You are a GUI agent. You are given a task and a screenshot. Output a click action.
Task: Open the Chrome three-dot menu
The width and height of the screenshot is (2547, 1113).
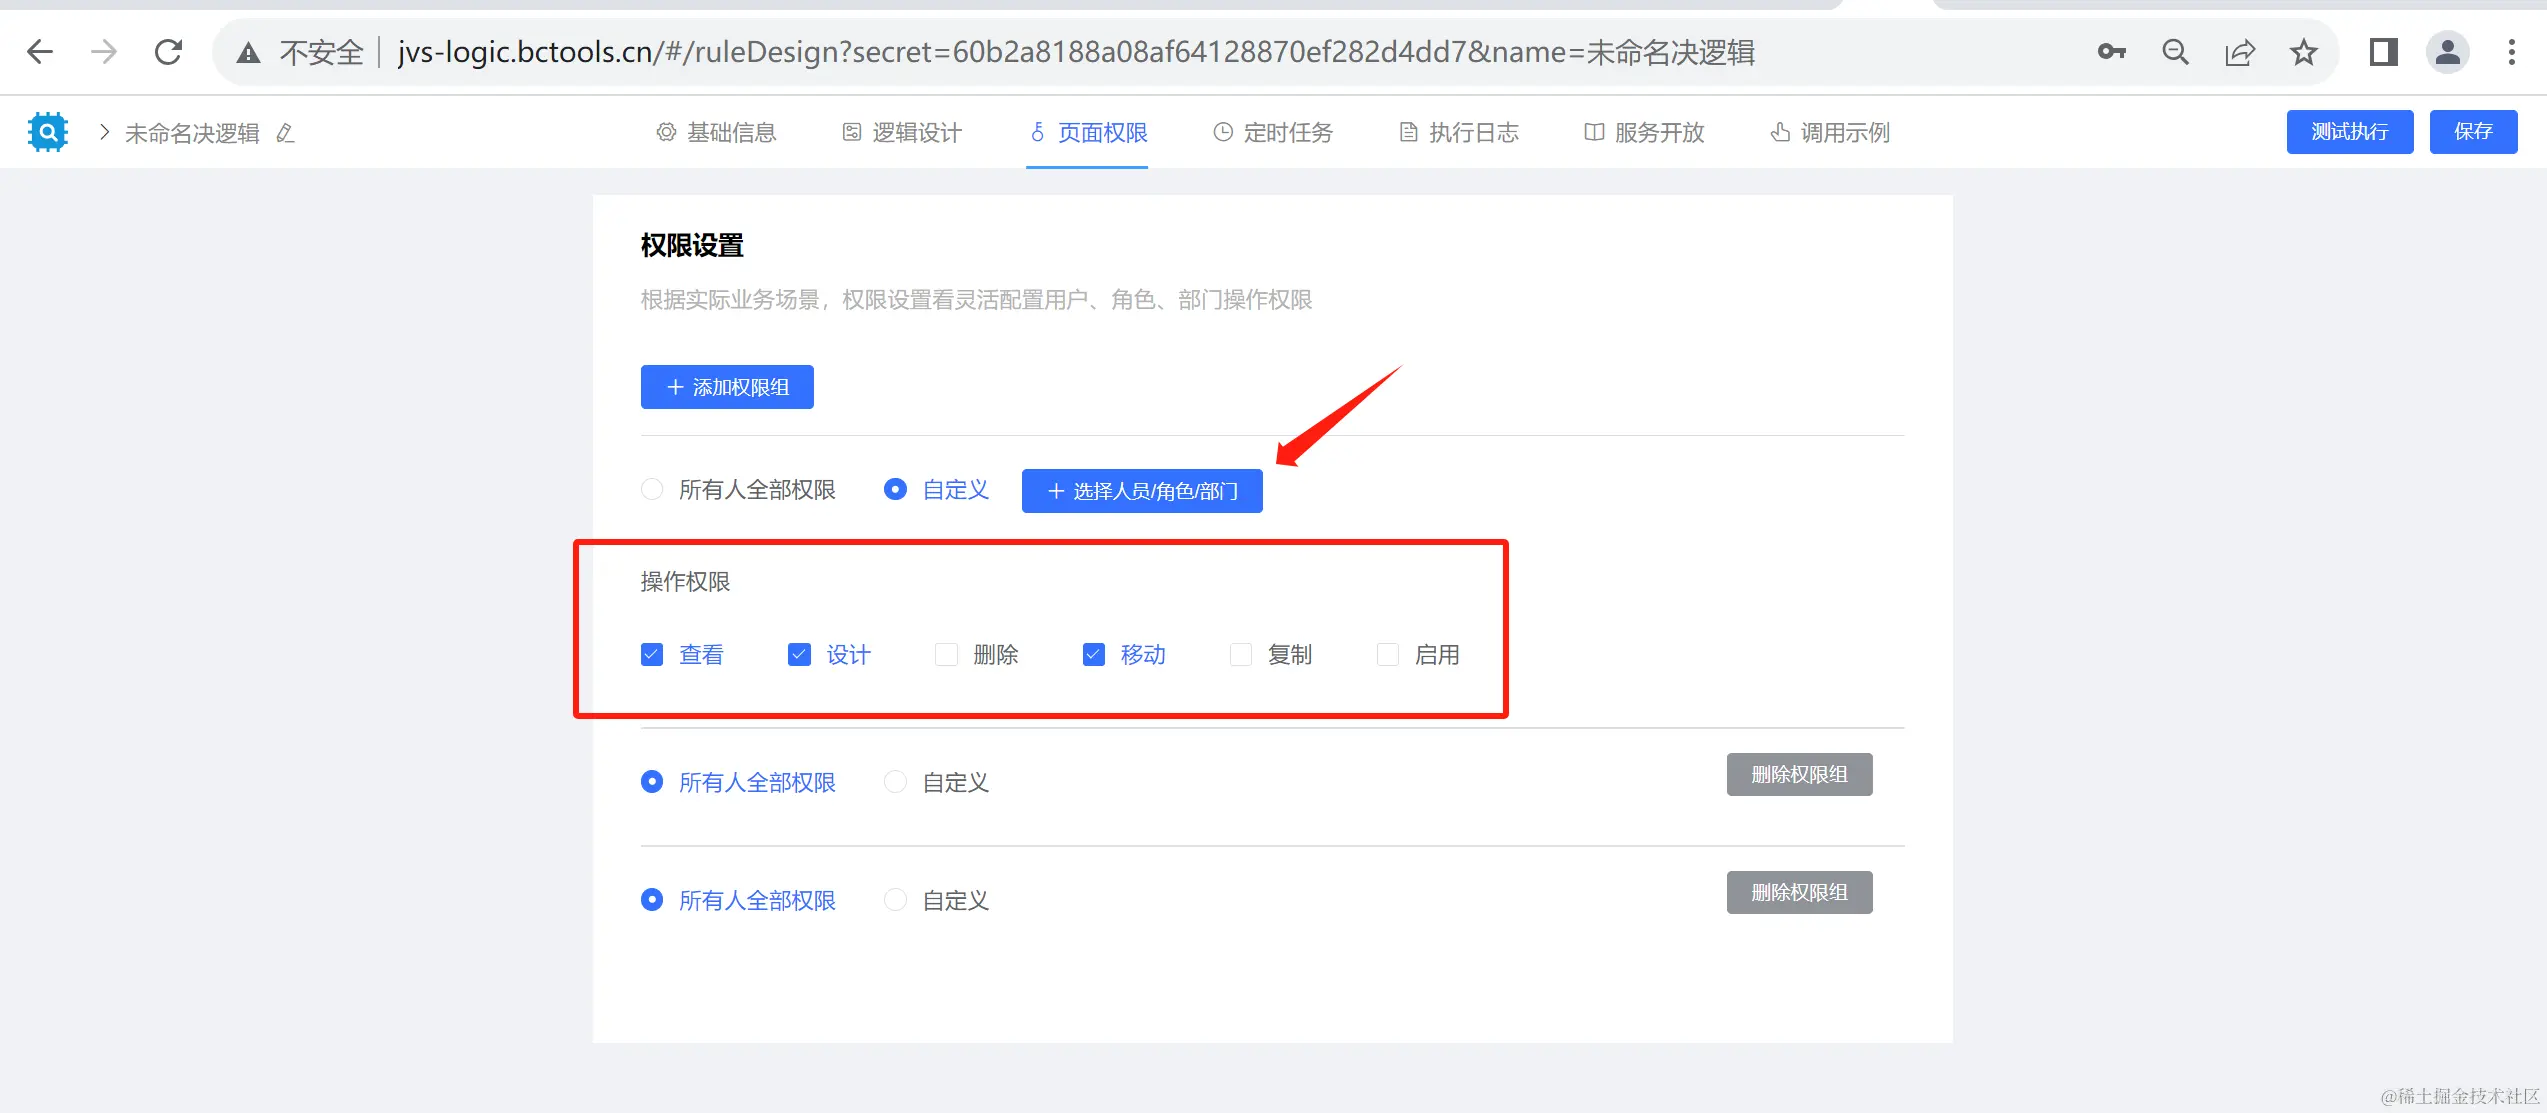tap(2511, 52)
